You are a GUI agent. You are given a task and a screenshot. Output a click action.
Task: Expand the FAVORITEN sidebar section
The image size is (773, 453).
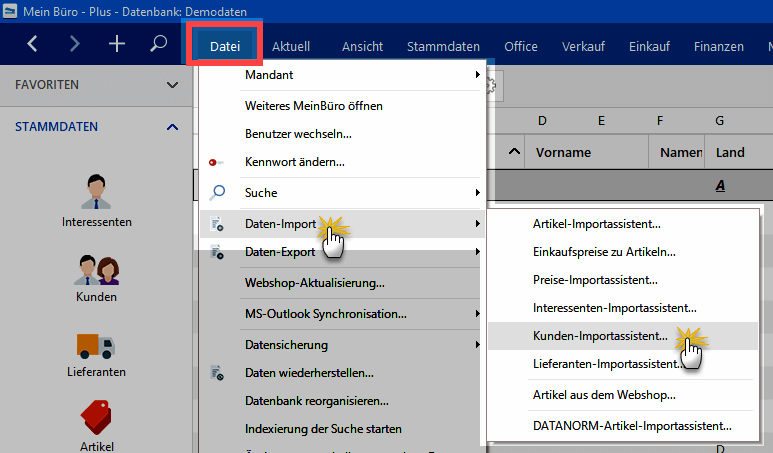click(x=172, y=85)
